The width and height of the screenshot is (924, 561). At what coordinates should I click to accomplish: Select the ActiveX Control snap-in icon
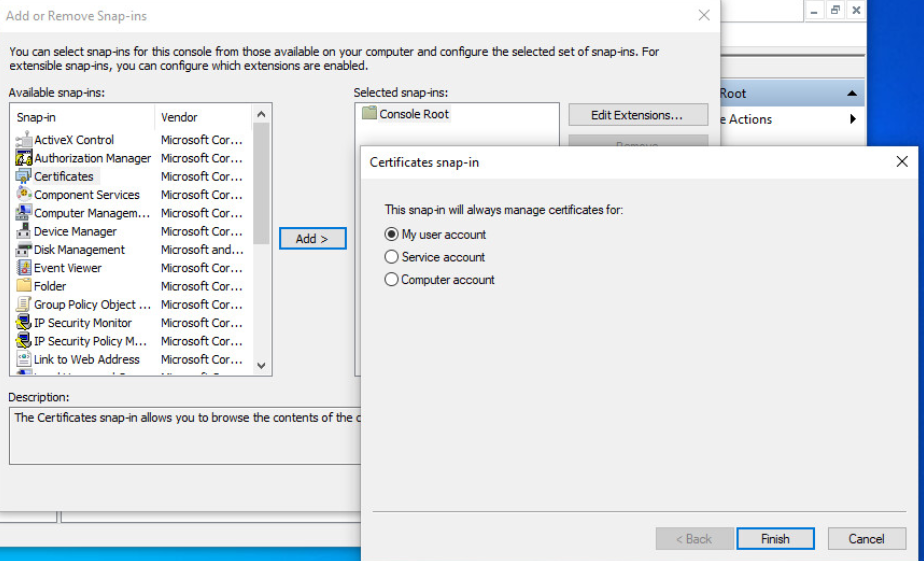(24, 140)
